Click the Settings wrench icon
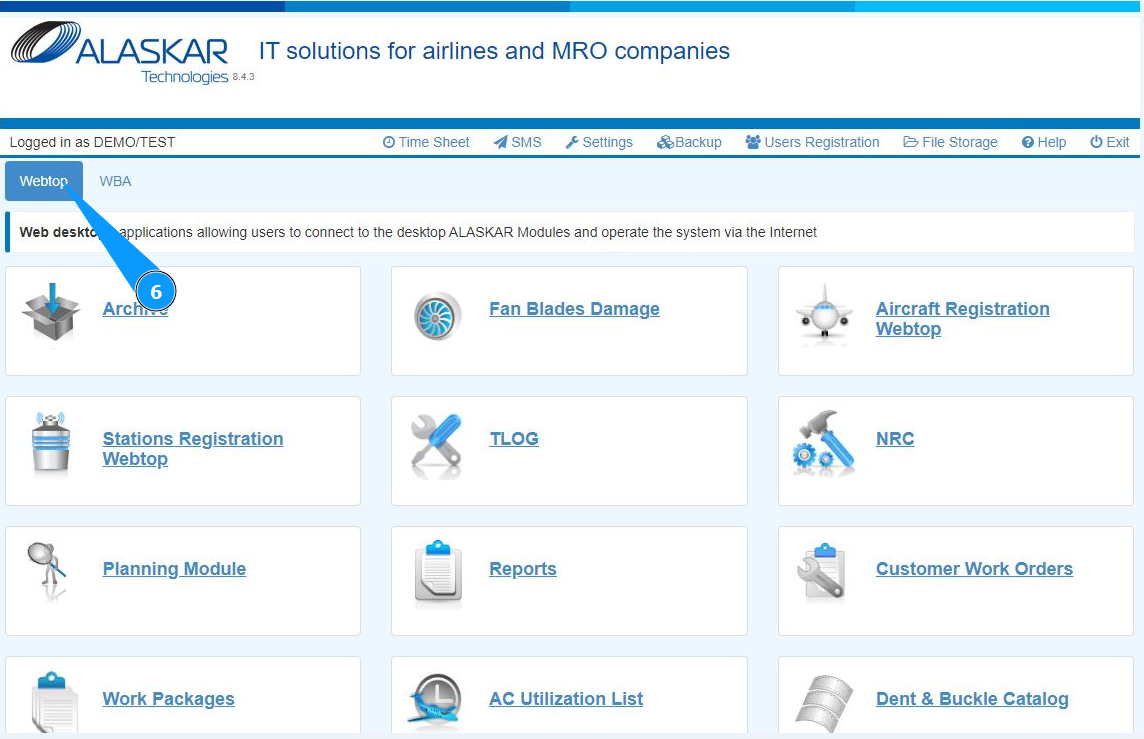 point(572,142)
